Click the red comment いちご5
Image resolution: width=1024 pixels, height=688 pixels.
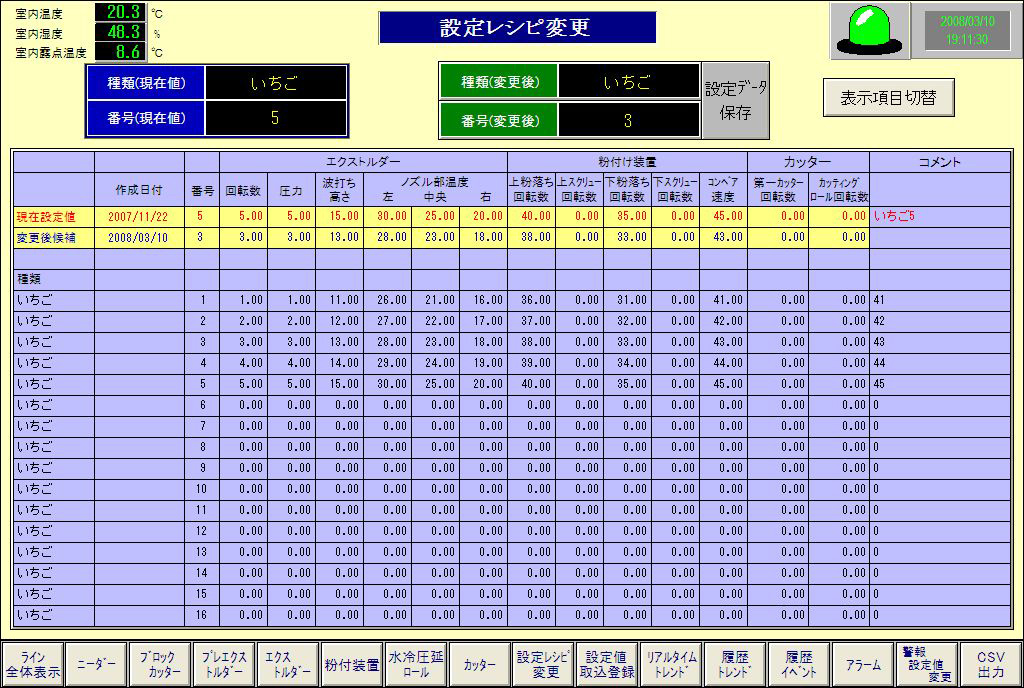894,216
